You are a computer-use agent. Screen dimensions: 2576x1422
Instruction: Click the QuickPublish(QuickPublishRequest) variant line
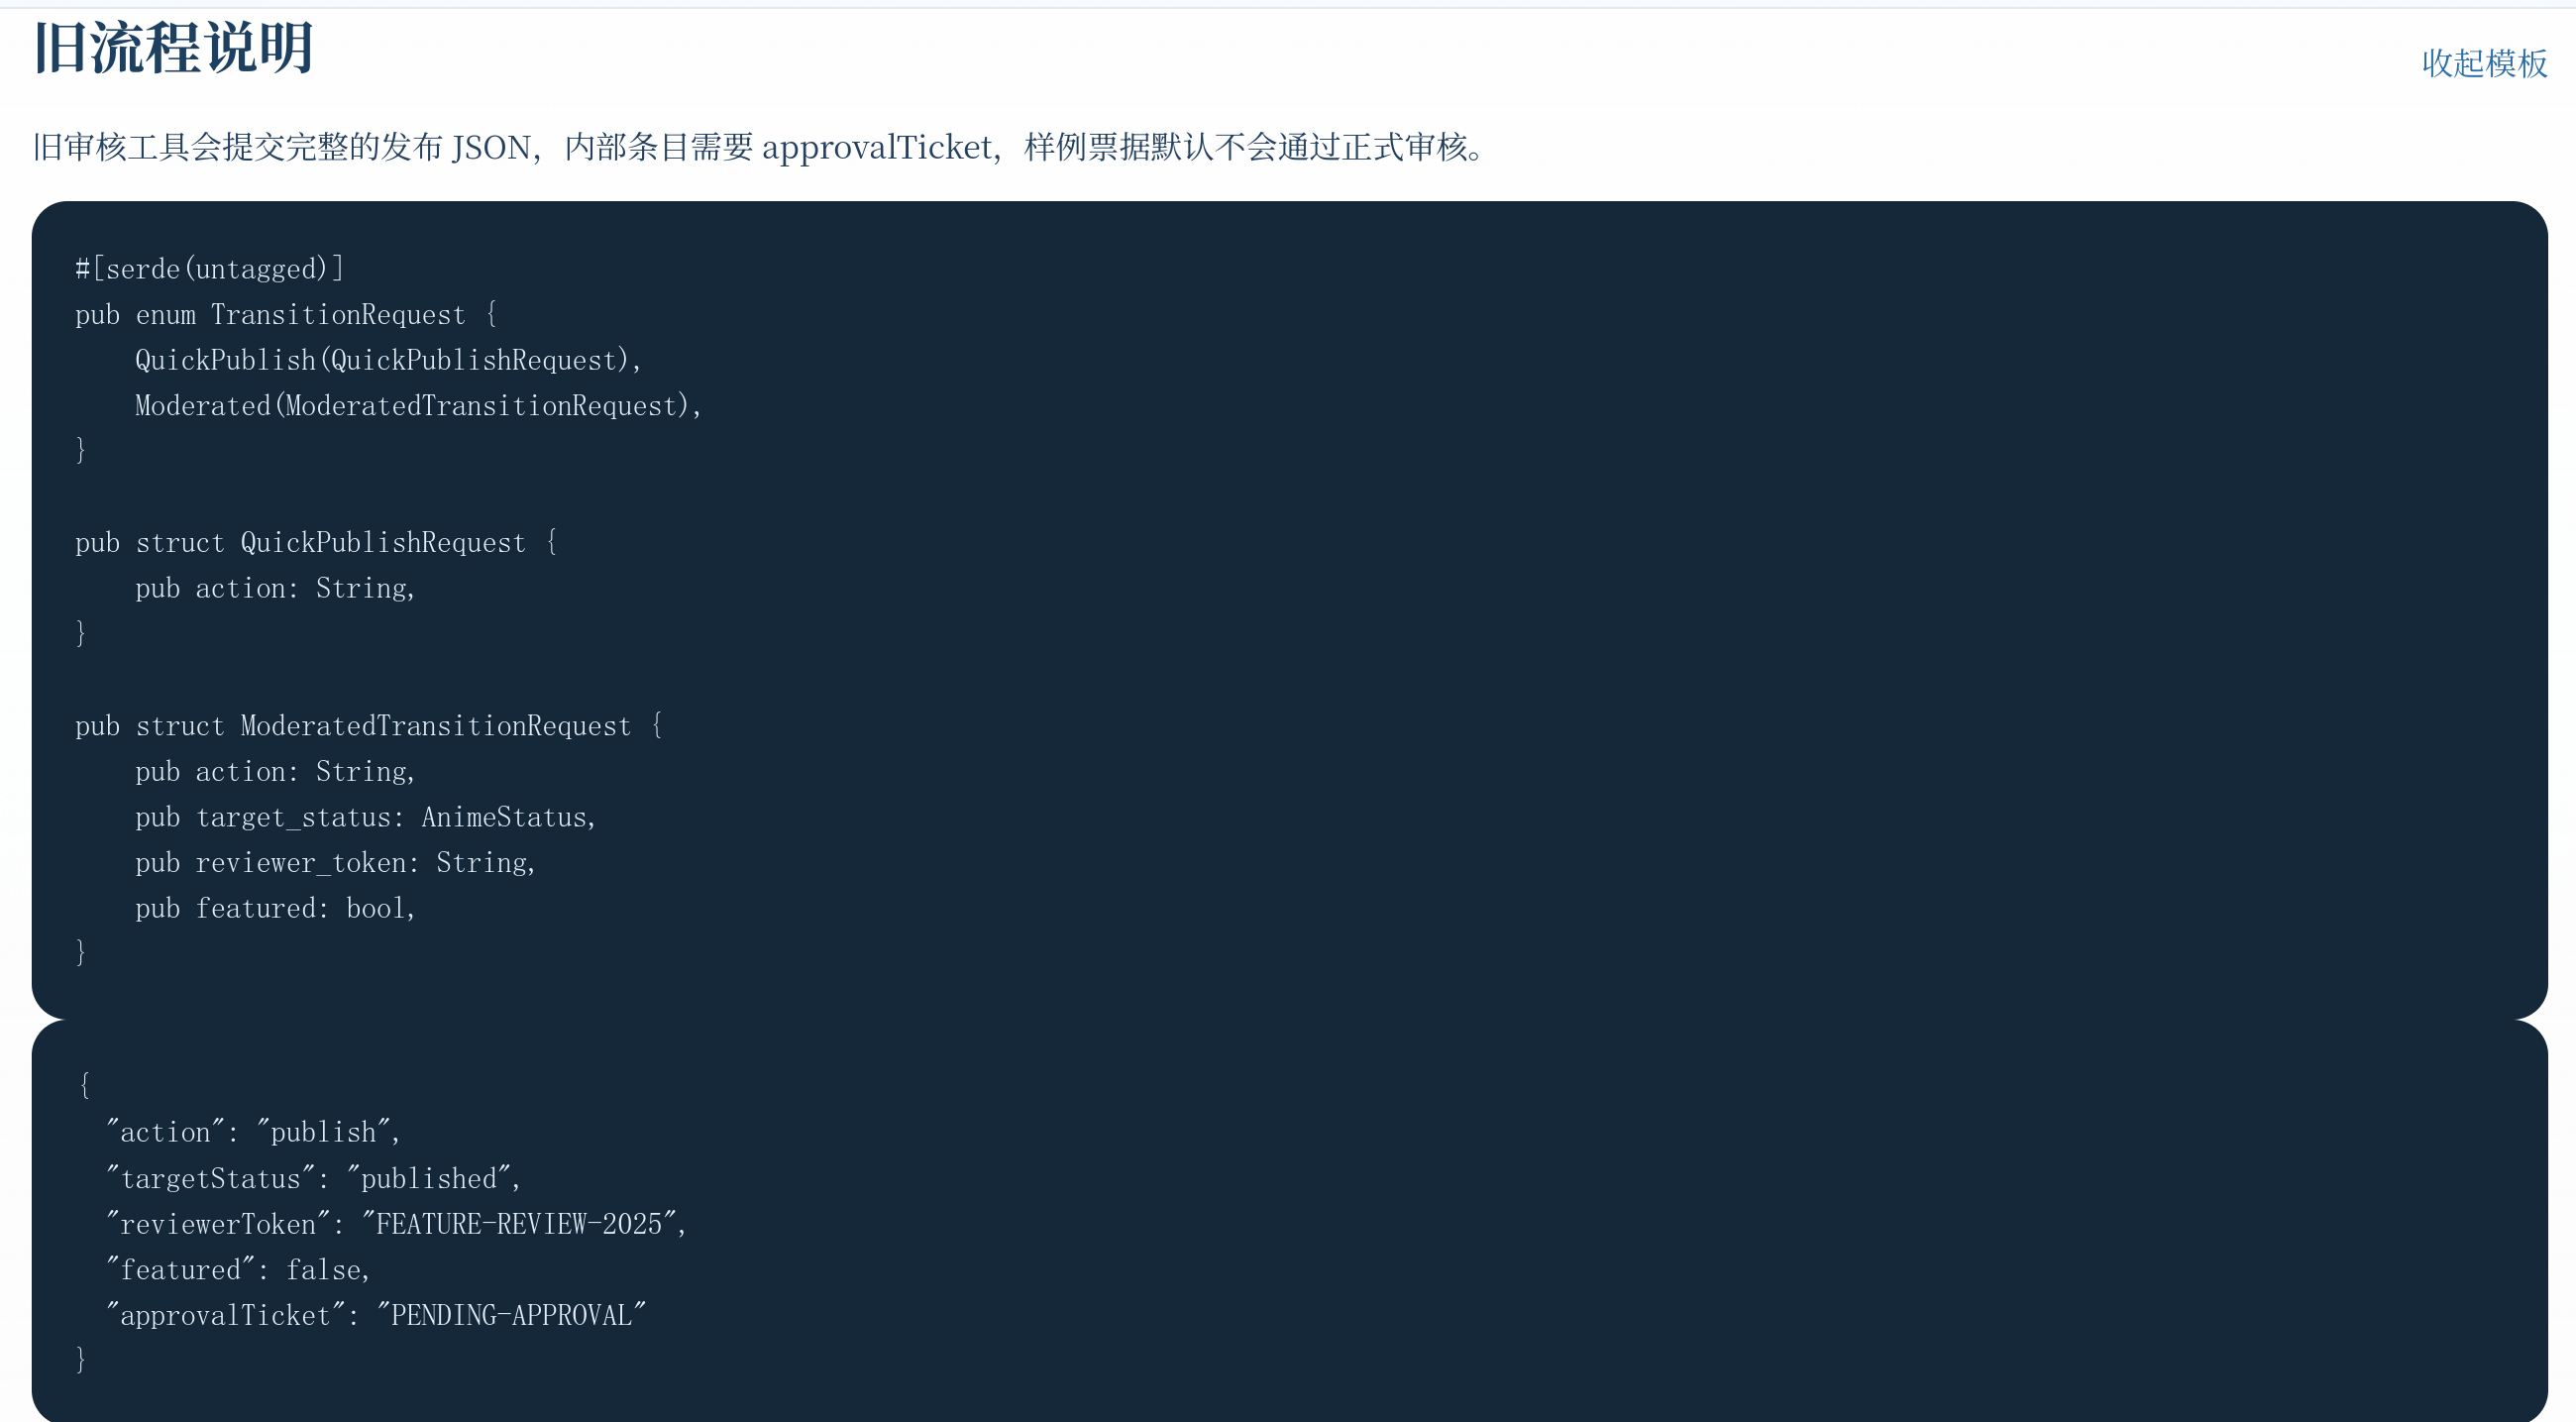pyautogui.click(x=388, y=360)
